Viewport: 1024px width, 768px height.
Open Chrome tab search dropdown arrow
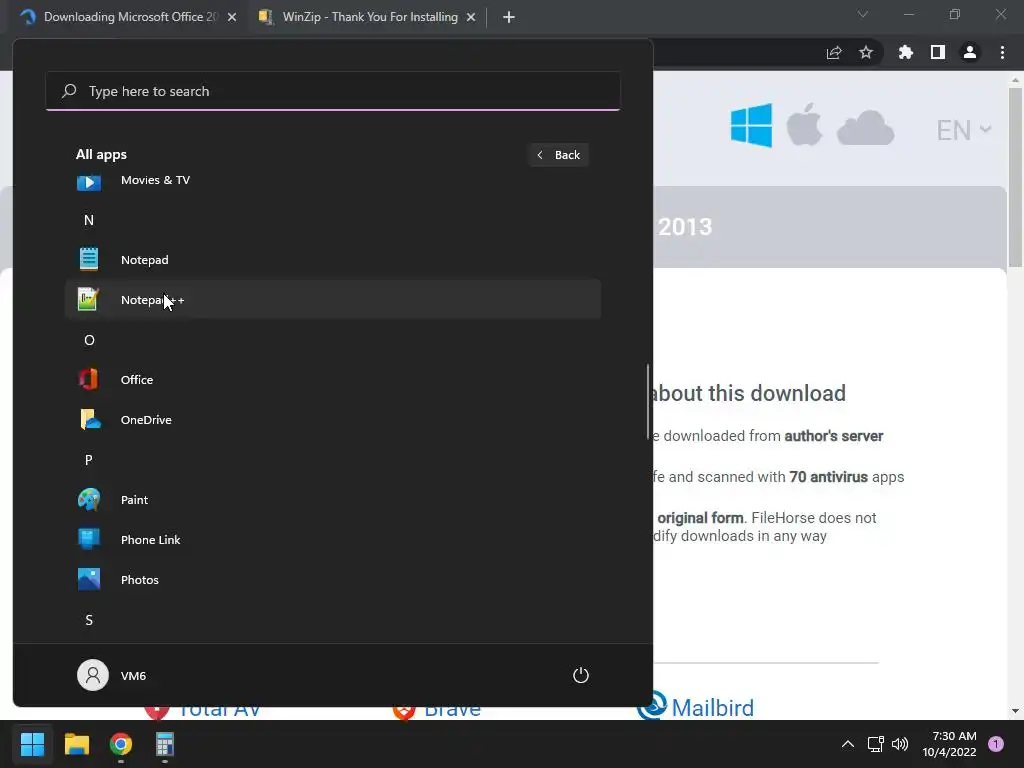pyautogui.click(x=863, y=14)
